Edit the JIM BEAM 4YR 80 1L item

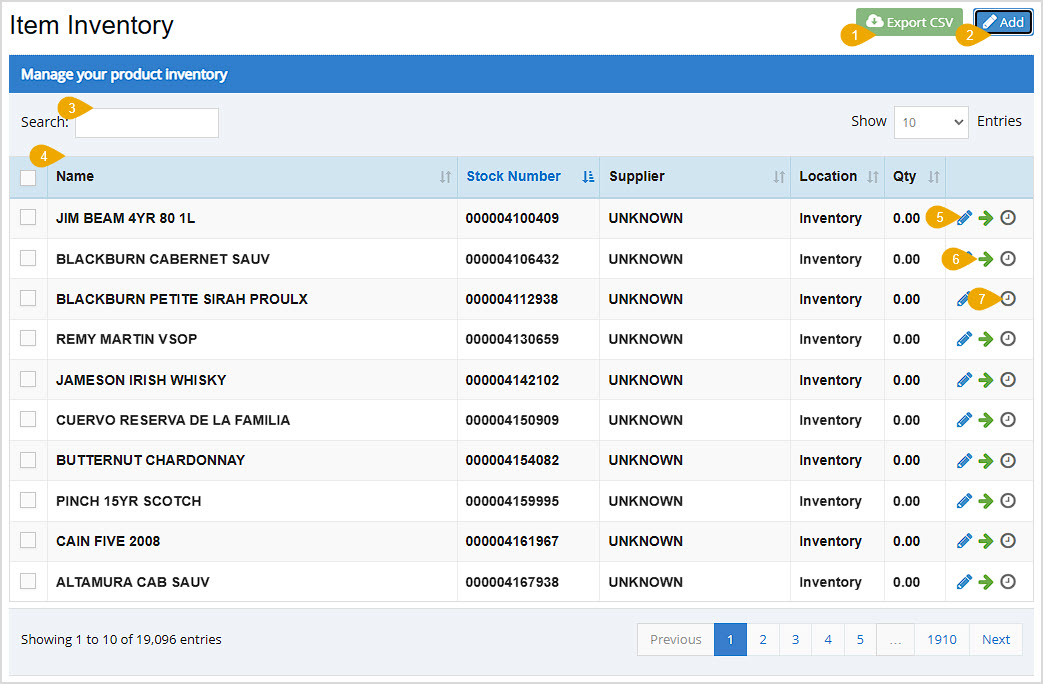tap(963, 217)
